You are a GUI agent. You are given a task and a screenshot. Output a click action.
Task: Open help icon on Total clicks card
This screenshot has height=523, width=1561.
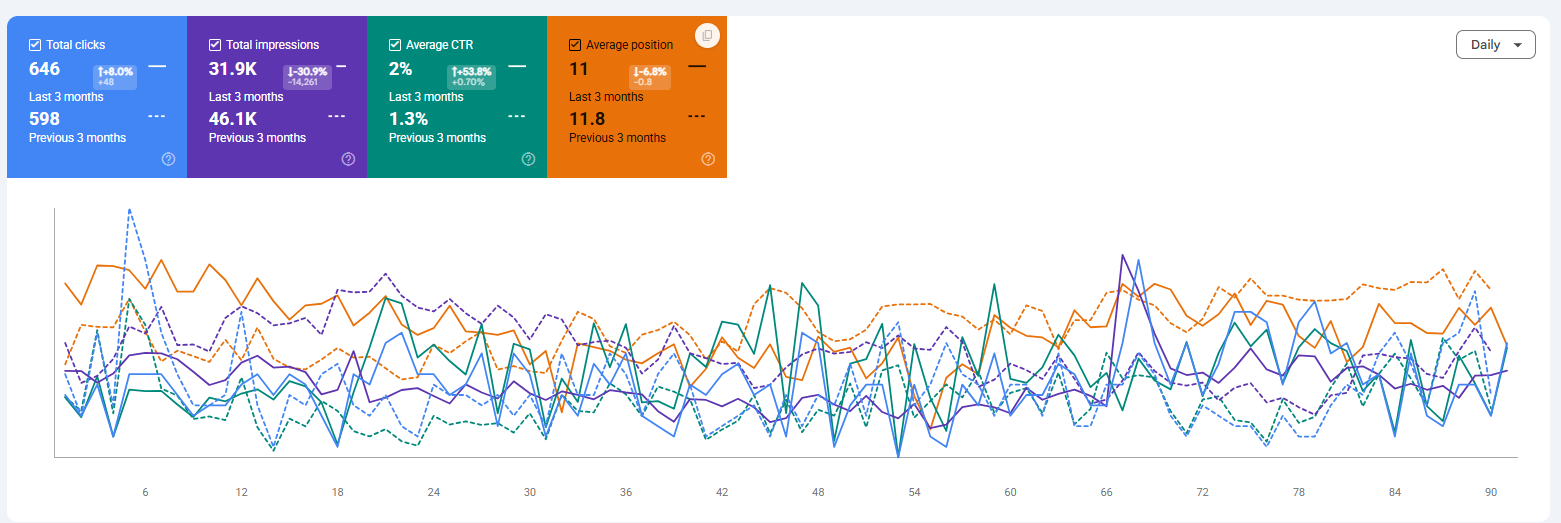(x=168, y=159)
